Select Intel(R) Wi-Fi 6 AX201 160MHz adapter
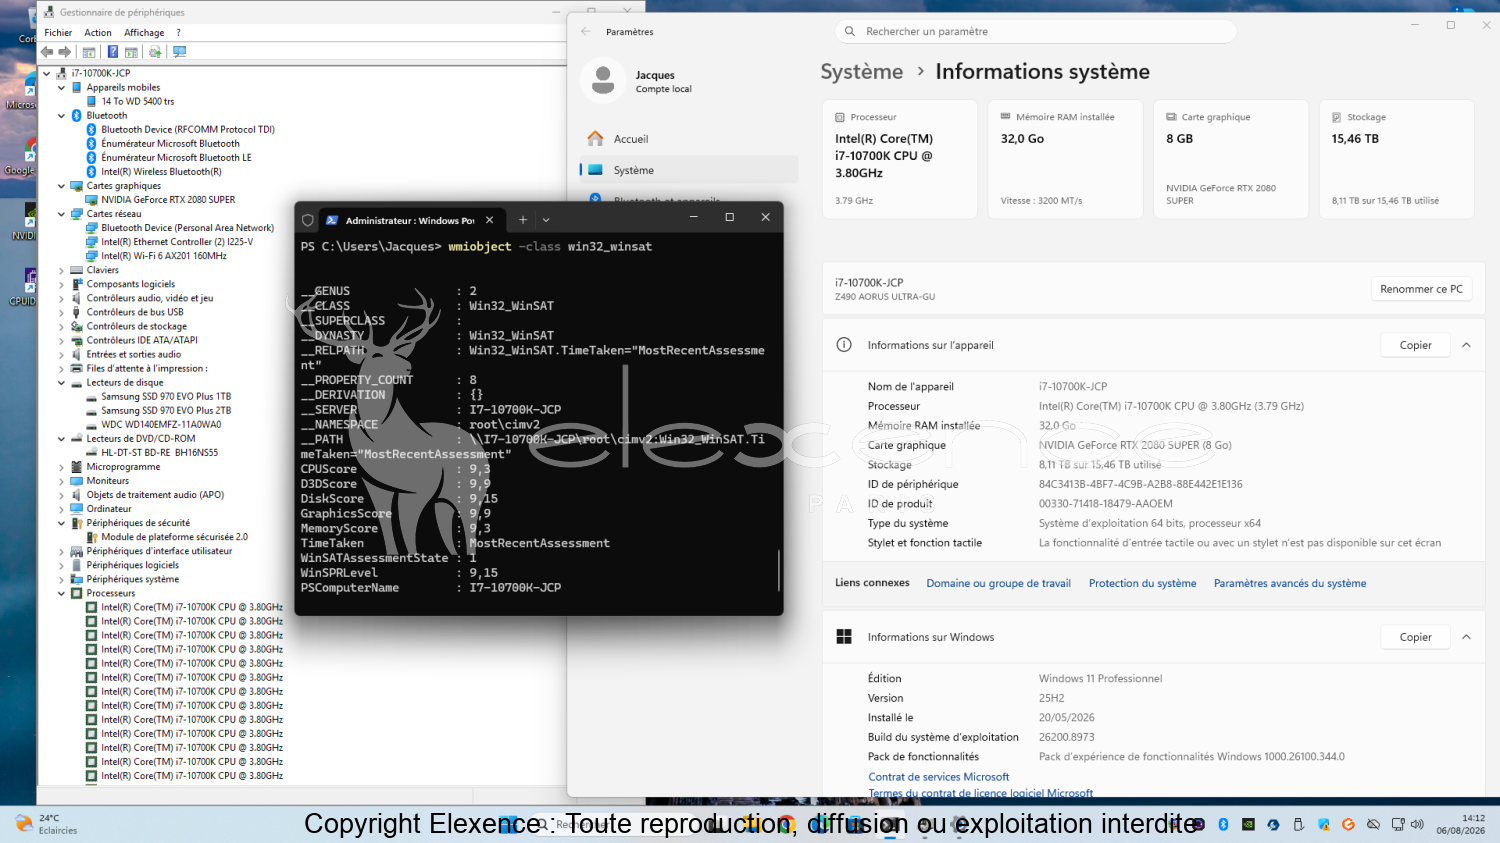This screenshot has height=843, width=1500. pos(164,256)
